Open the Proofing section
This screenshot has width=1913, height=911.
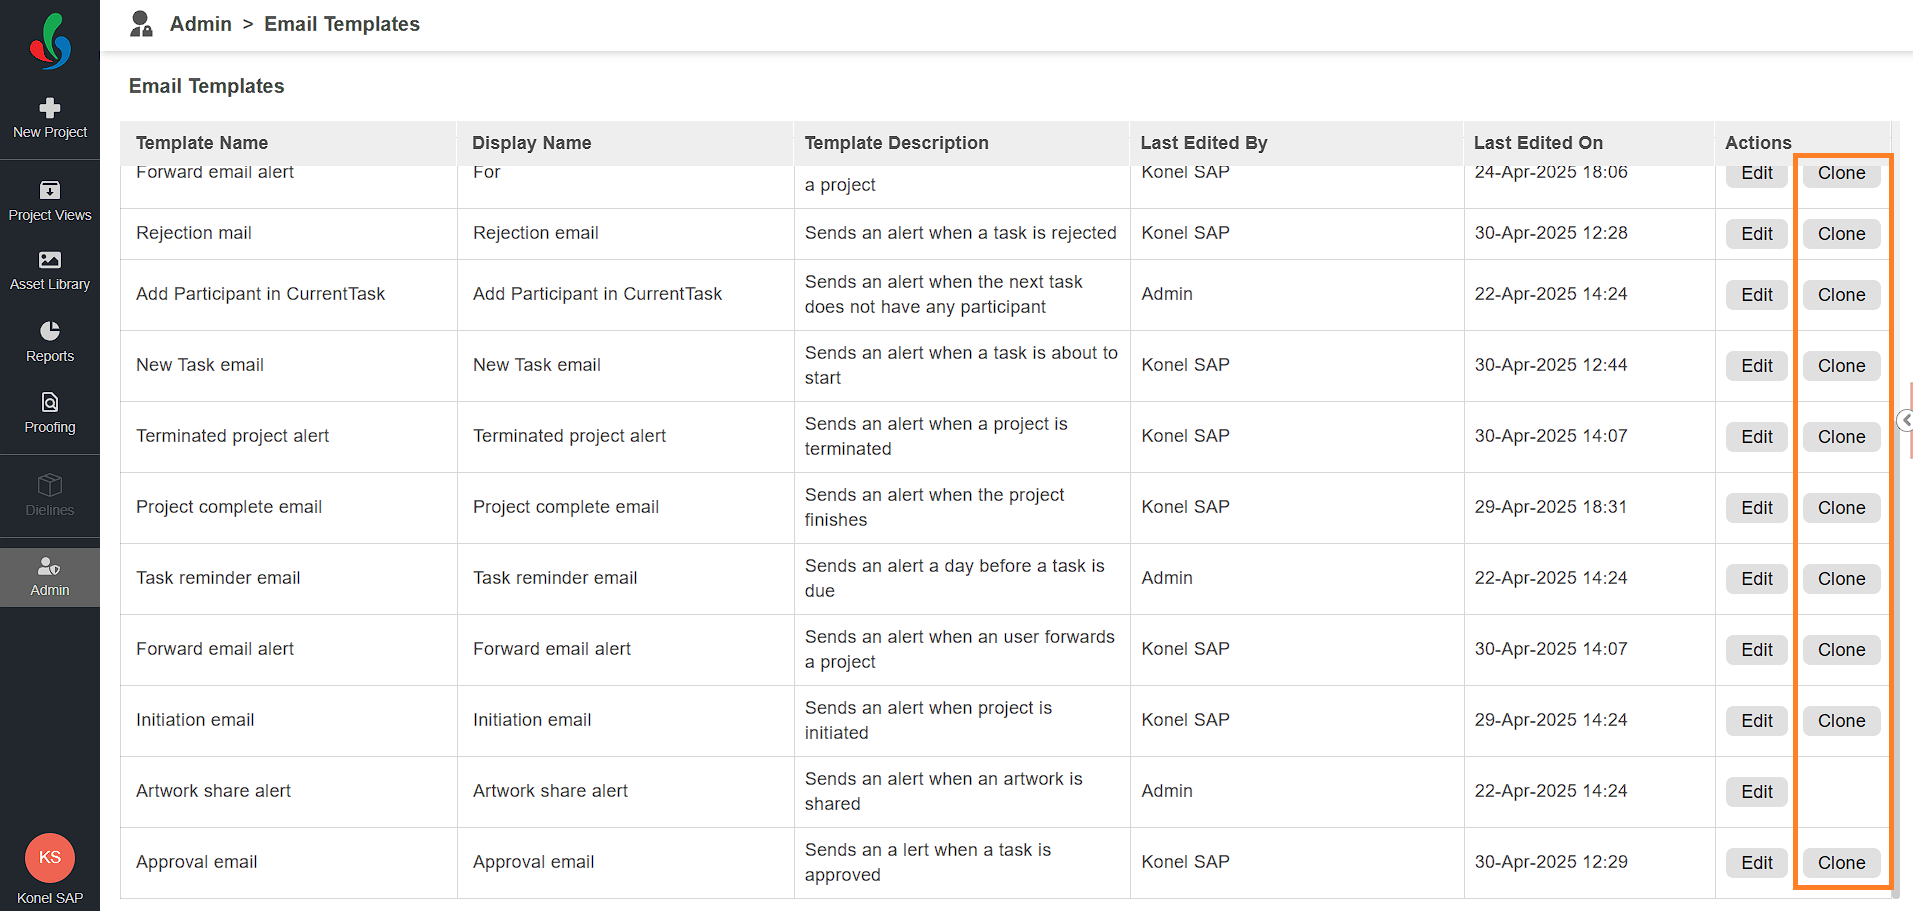(x=50, y=413)
